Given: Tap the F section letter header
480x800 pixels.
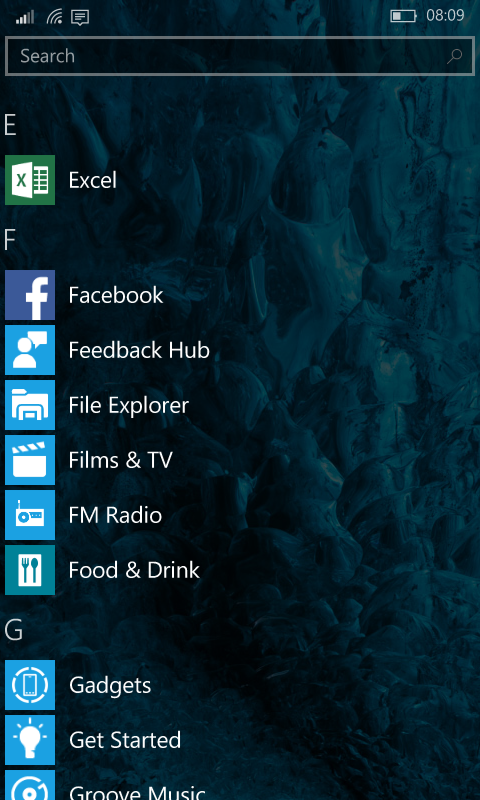Looking at the screenshot, I should 9,240.
